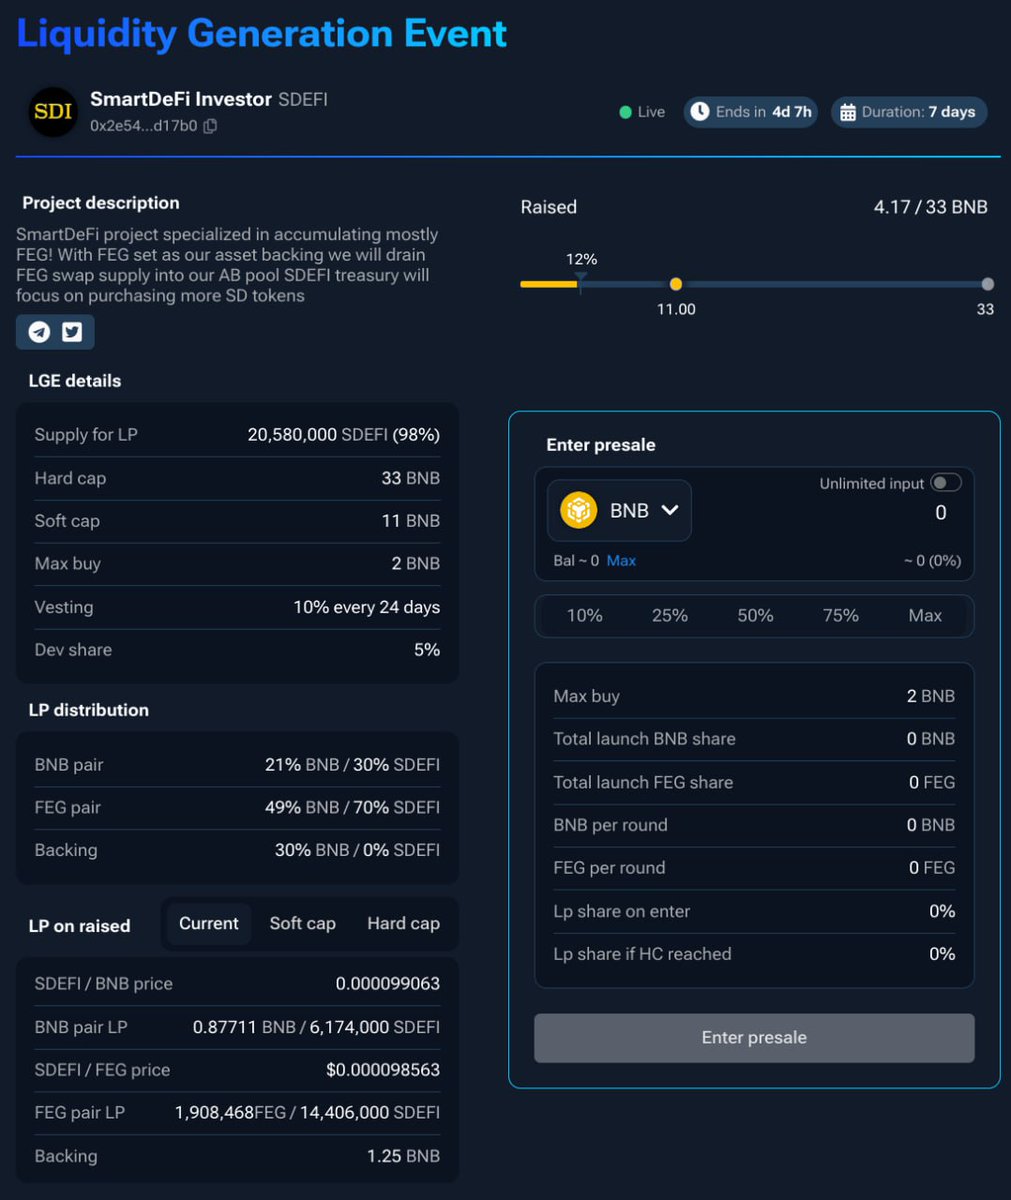Click the $0.000098563 SDEFI / FEG price

pos(383,1070)
